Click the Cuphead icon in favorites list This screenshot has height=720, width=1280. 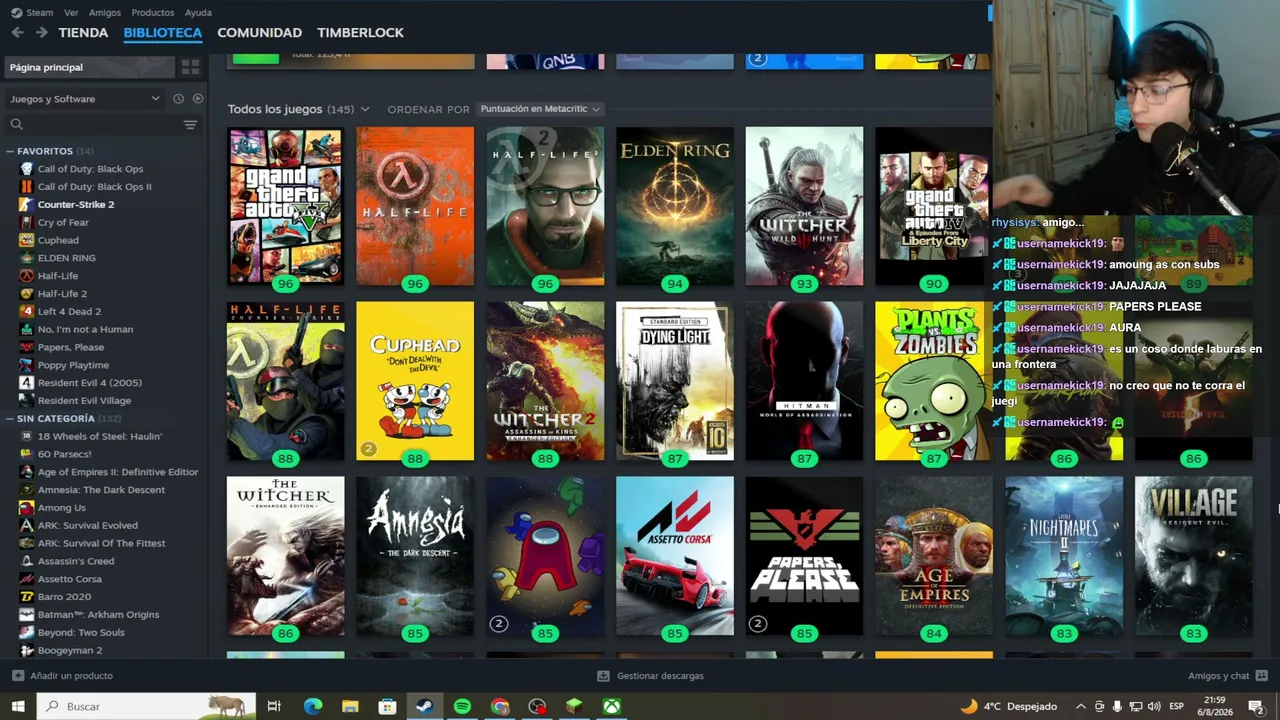27,240
